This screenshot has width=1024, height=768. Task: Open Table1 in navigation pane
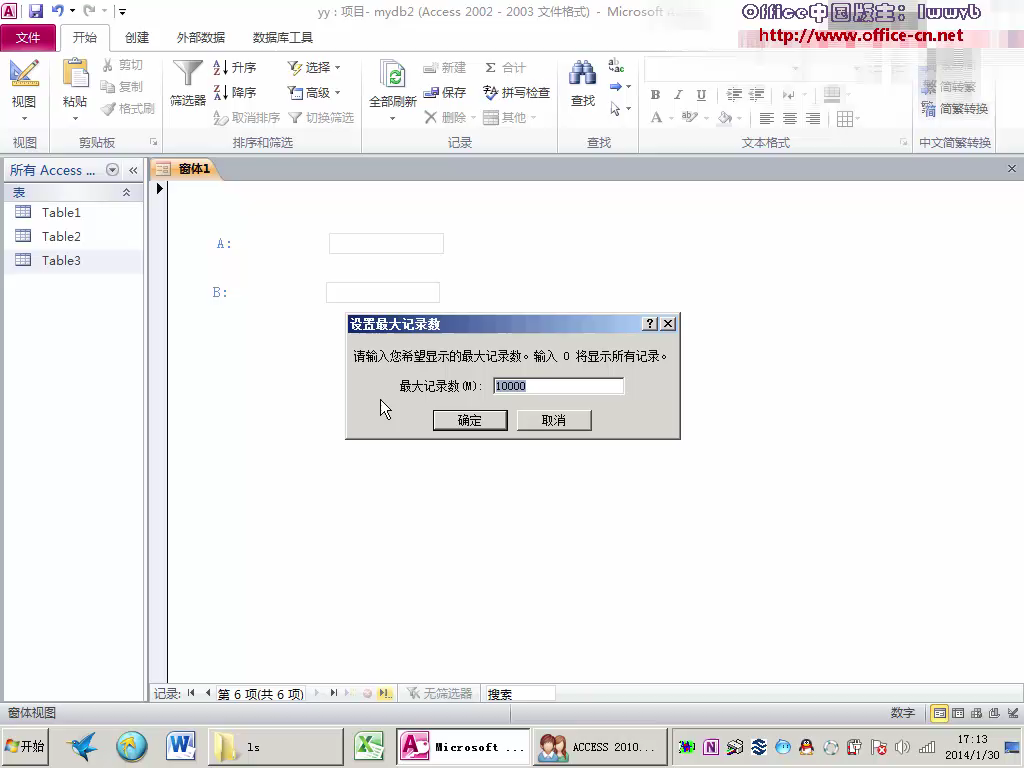73,212
